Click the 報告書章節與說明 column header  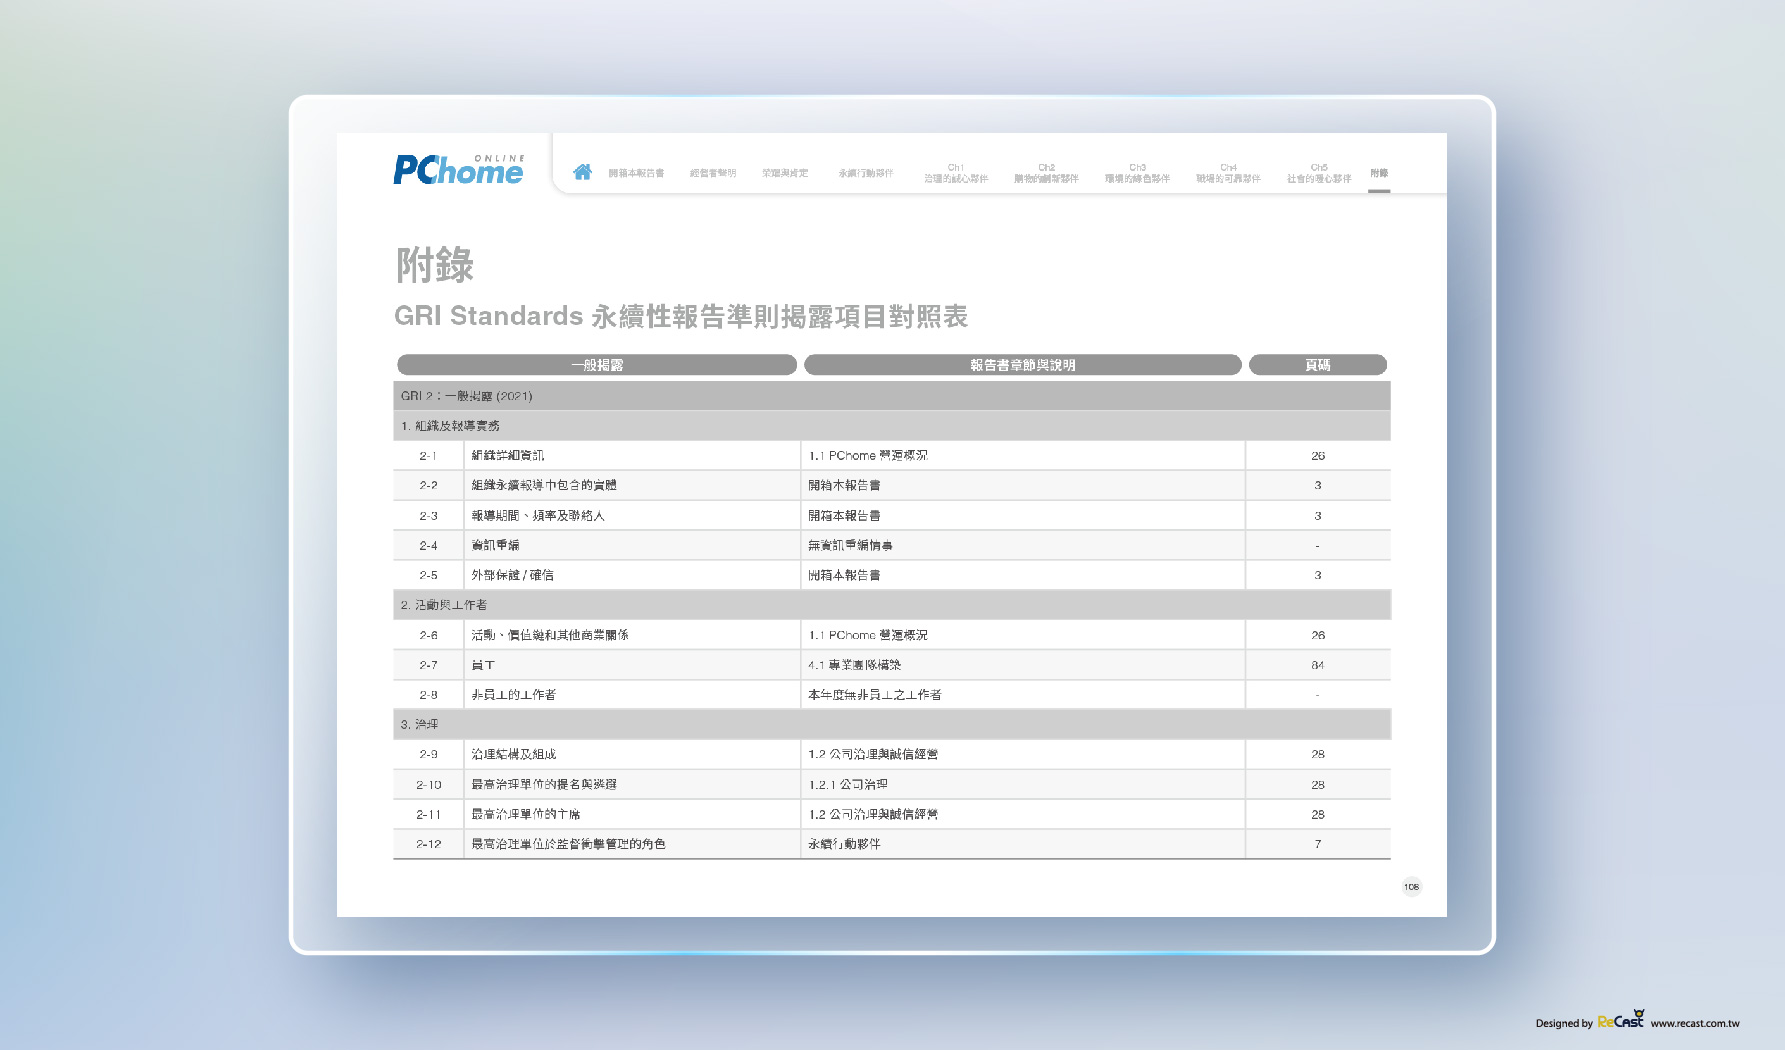tap(1023, 365)
